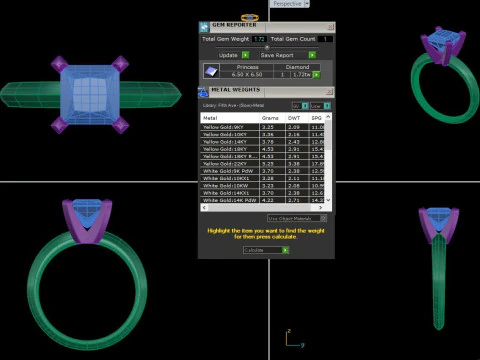Click the SPG column header
This screenshot has height=360, width=480.
pos(316,118)
